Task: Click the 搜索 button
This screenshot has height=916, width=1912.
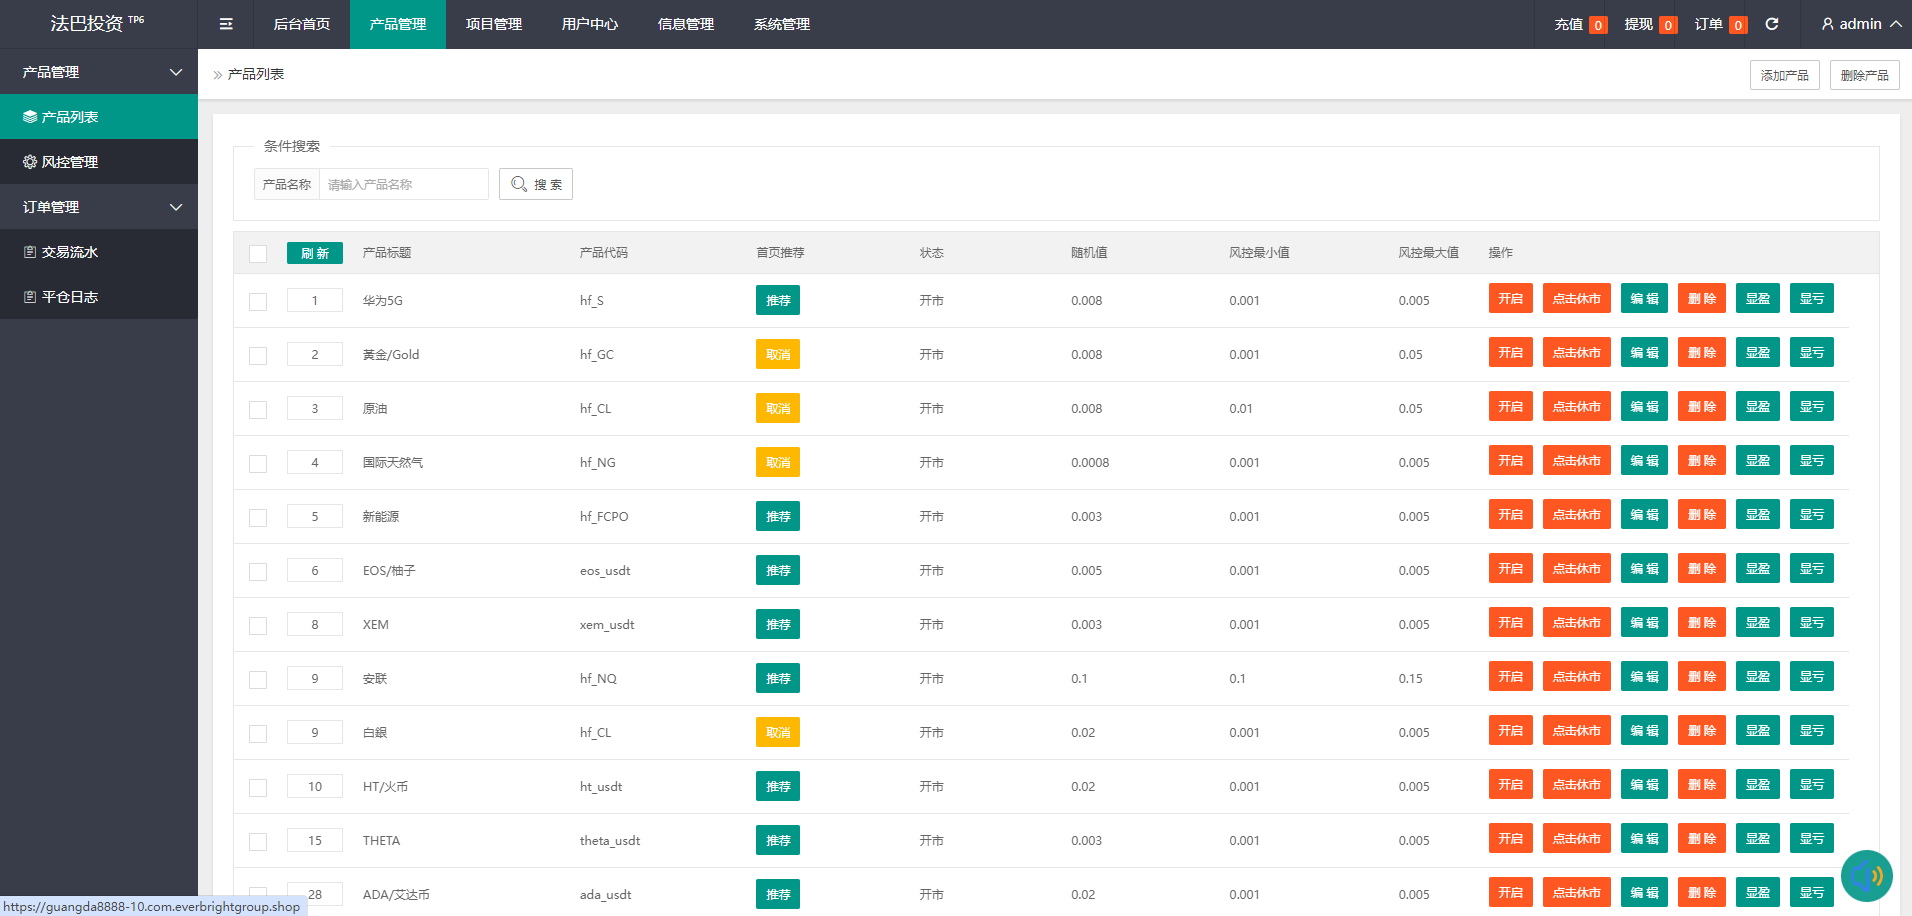Action: coord(536,184)
